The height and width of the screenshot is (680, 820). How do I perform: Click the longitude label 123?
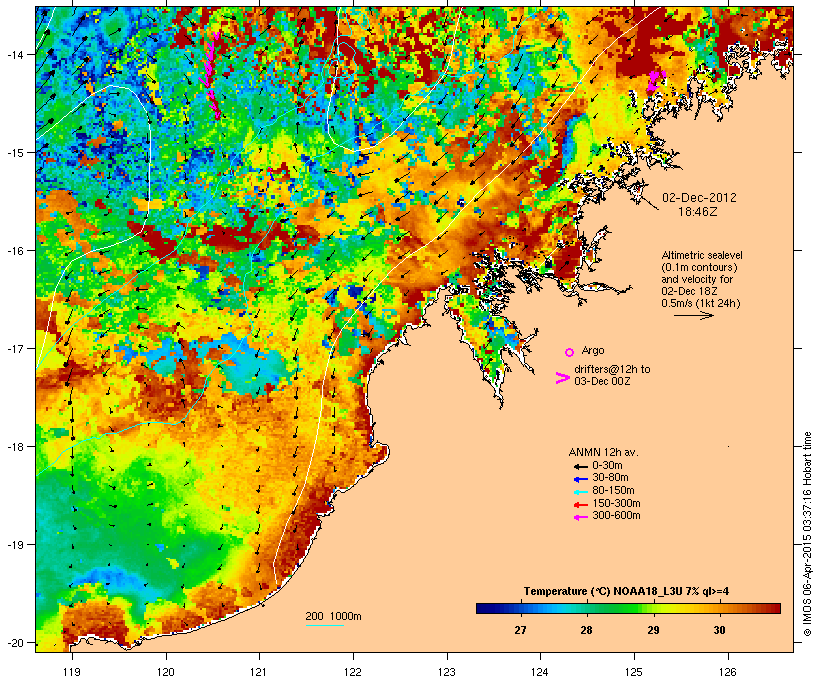click(447, 672)
